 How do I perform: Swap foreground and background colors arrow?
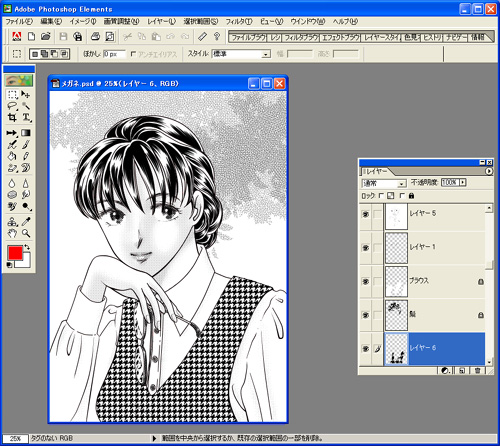point(27,247)
